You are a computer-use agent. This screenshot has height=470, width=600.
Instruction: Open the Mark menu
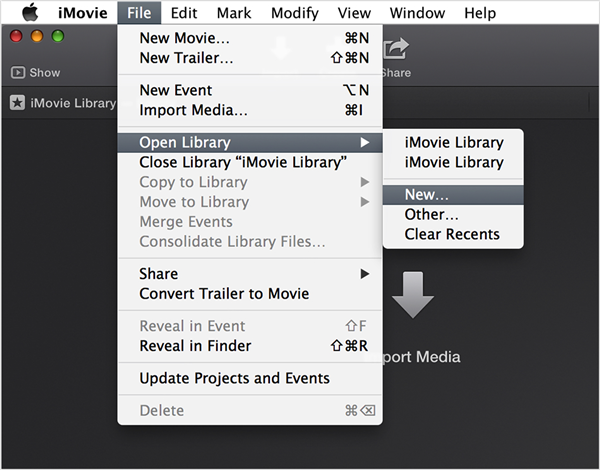tap(234, 13)
